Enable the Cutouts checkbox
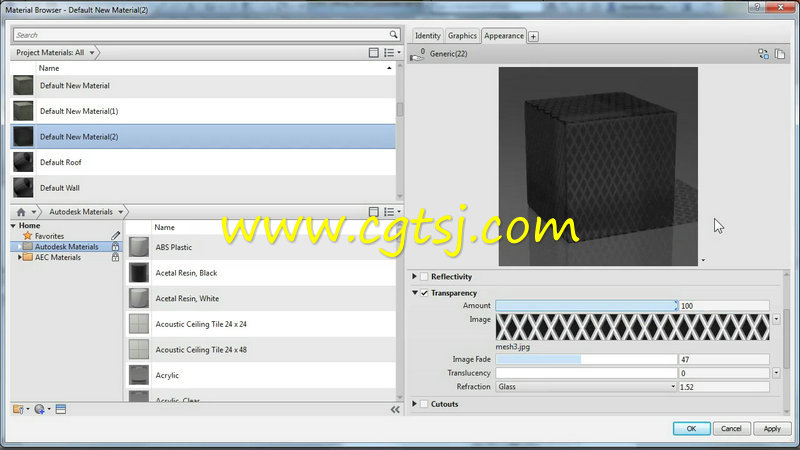Screen dimensions: 800x450 click(424, 404)
